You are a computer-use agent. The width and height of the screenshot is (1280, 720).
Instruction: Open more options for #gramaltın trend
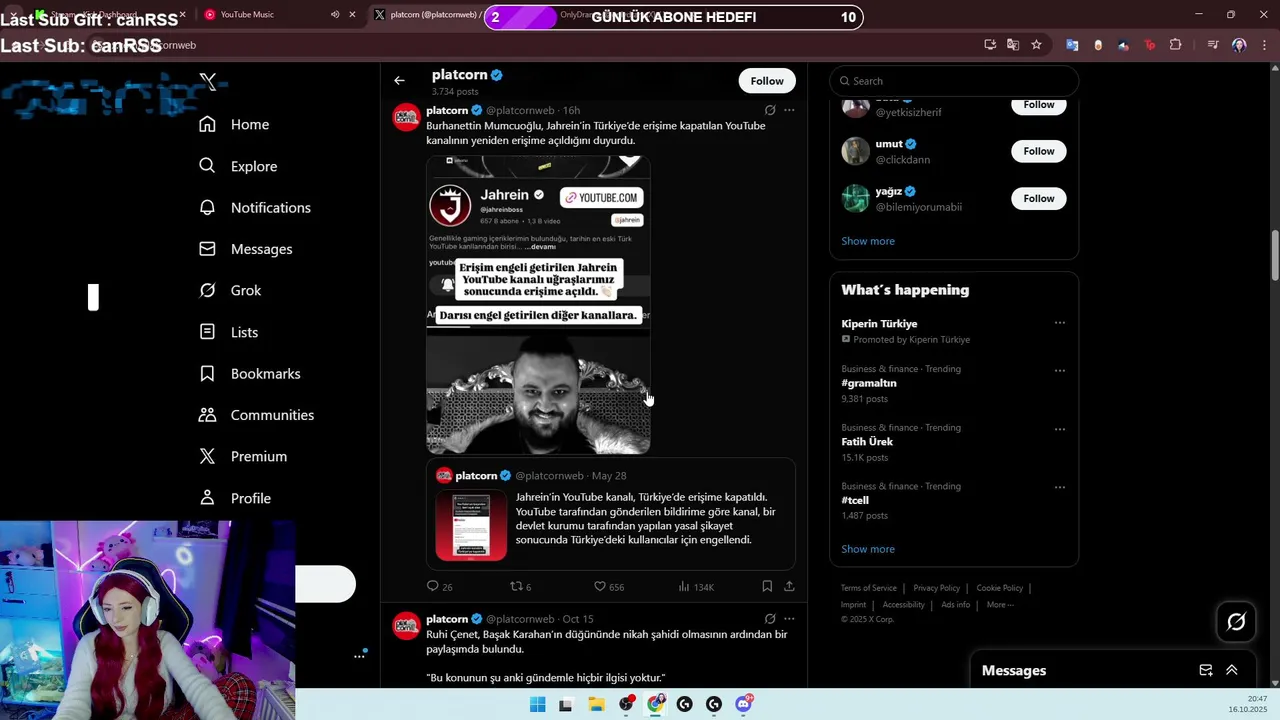(1060, 371)
